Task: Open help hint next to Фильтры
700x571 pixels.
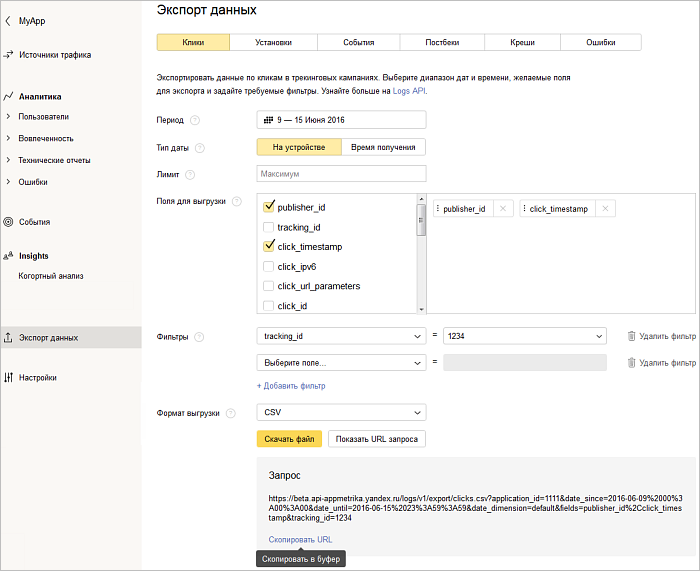Action: coord(200,337)
